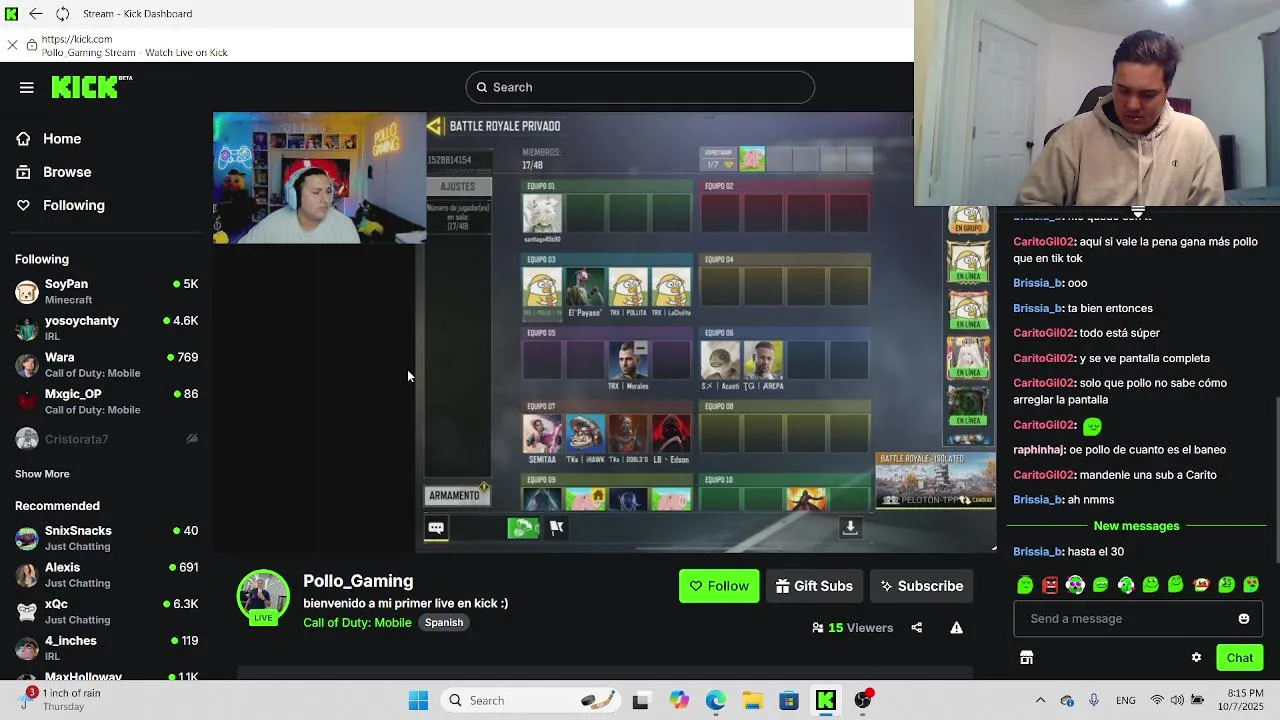The image size is (1280, 720).
Task: Open Wara's channel in Following
Action: coord(107,365)
